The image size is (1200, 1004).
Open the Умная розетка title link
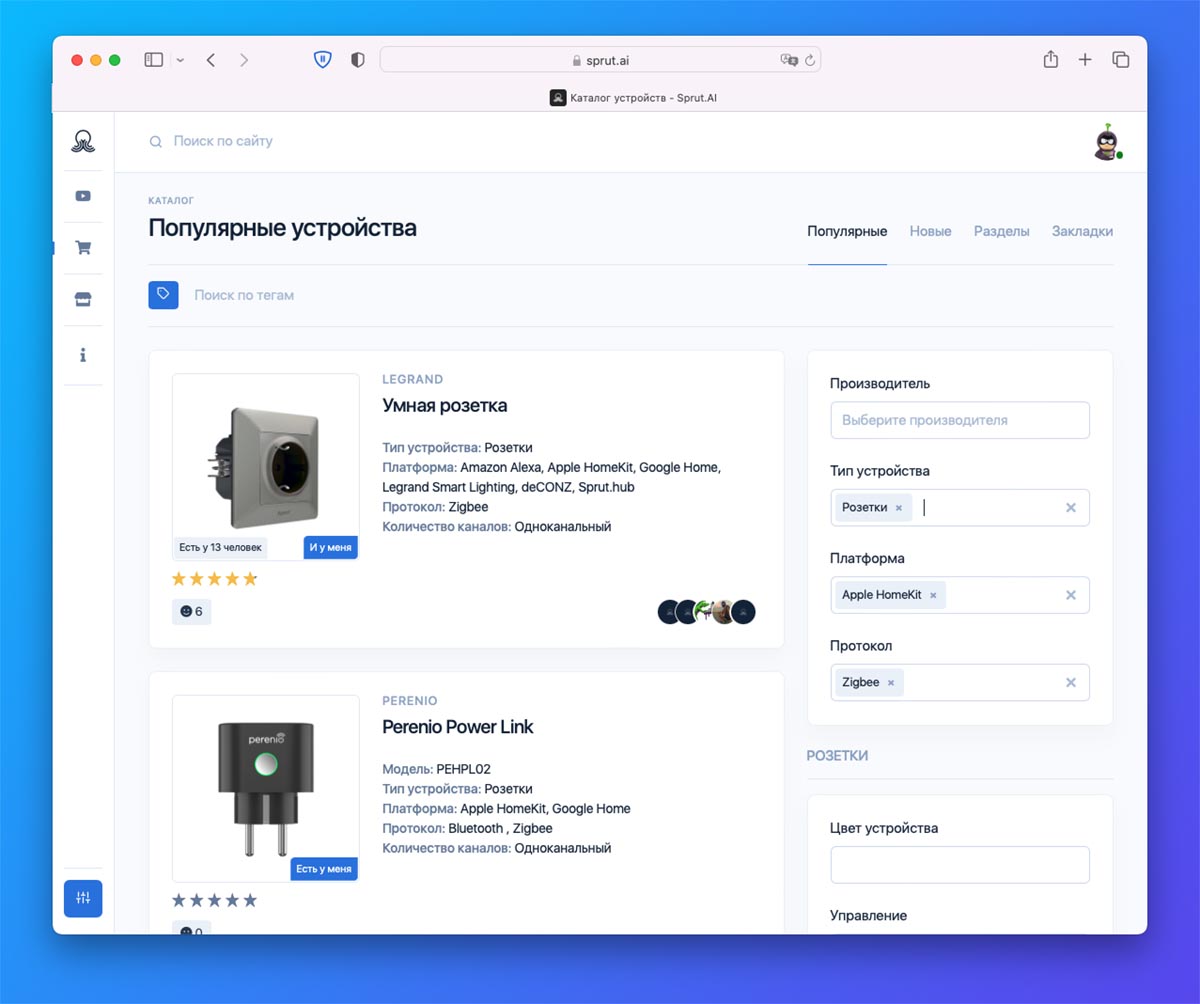click(x=445, y=406)
